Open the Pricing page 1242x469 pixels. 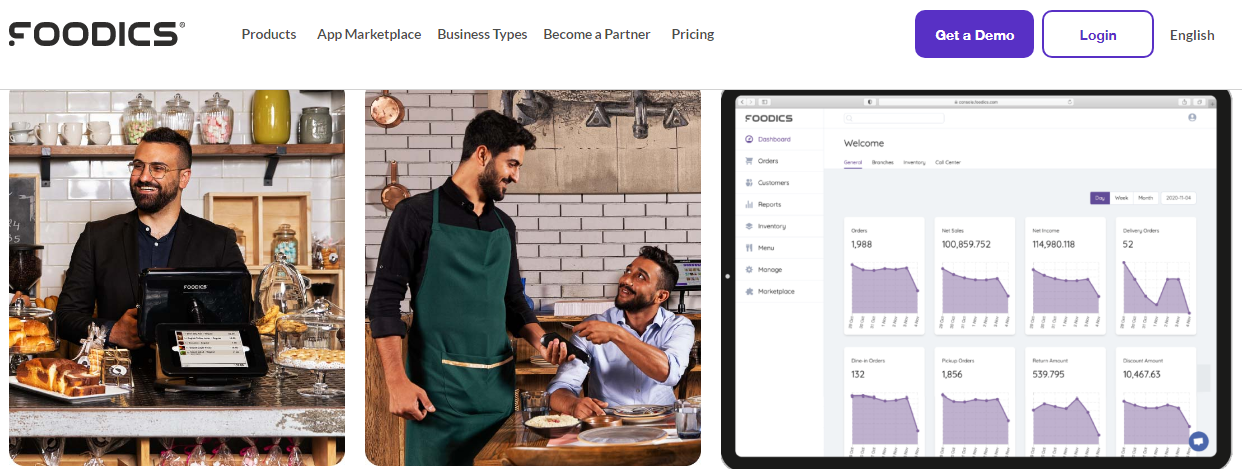pyautogui.click(x=693, y=34)
